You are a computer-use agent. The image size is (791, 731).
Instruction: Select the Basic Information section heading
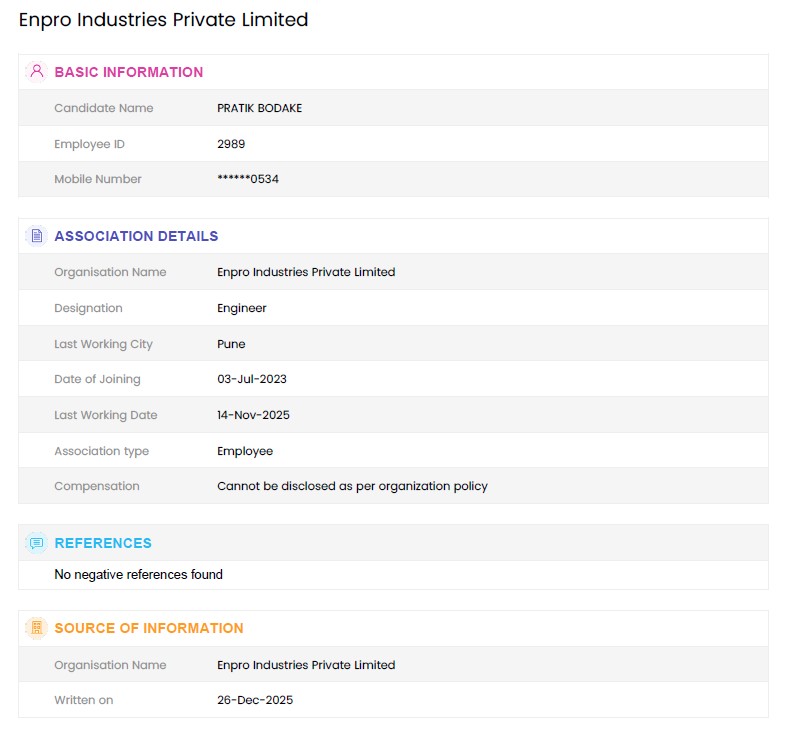pyautogui.click(x=128, y=72)
